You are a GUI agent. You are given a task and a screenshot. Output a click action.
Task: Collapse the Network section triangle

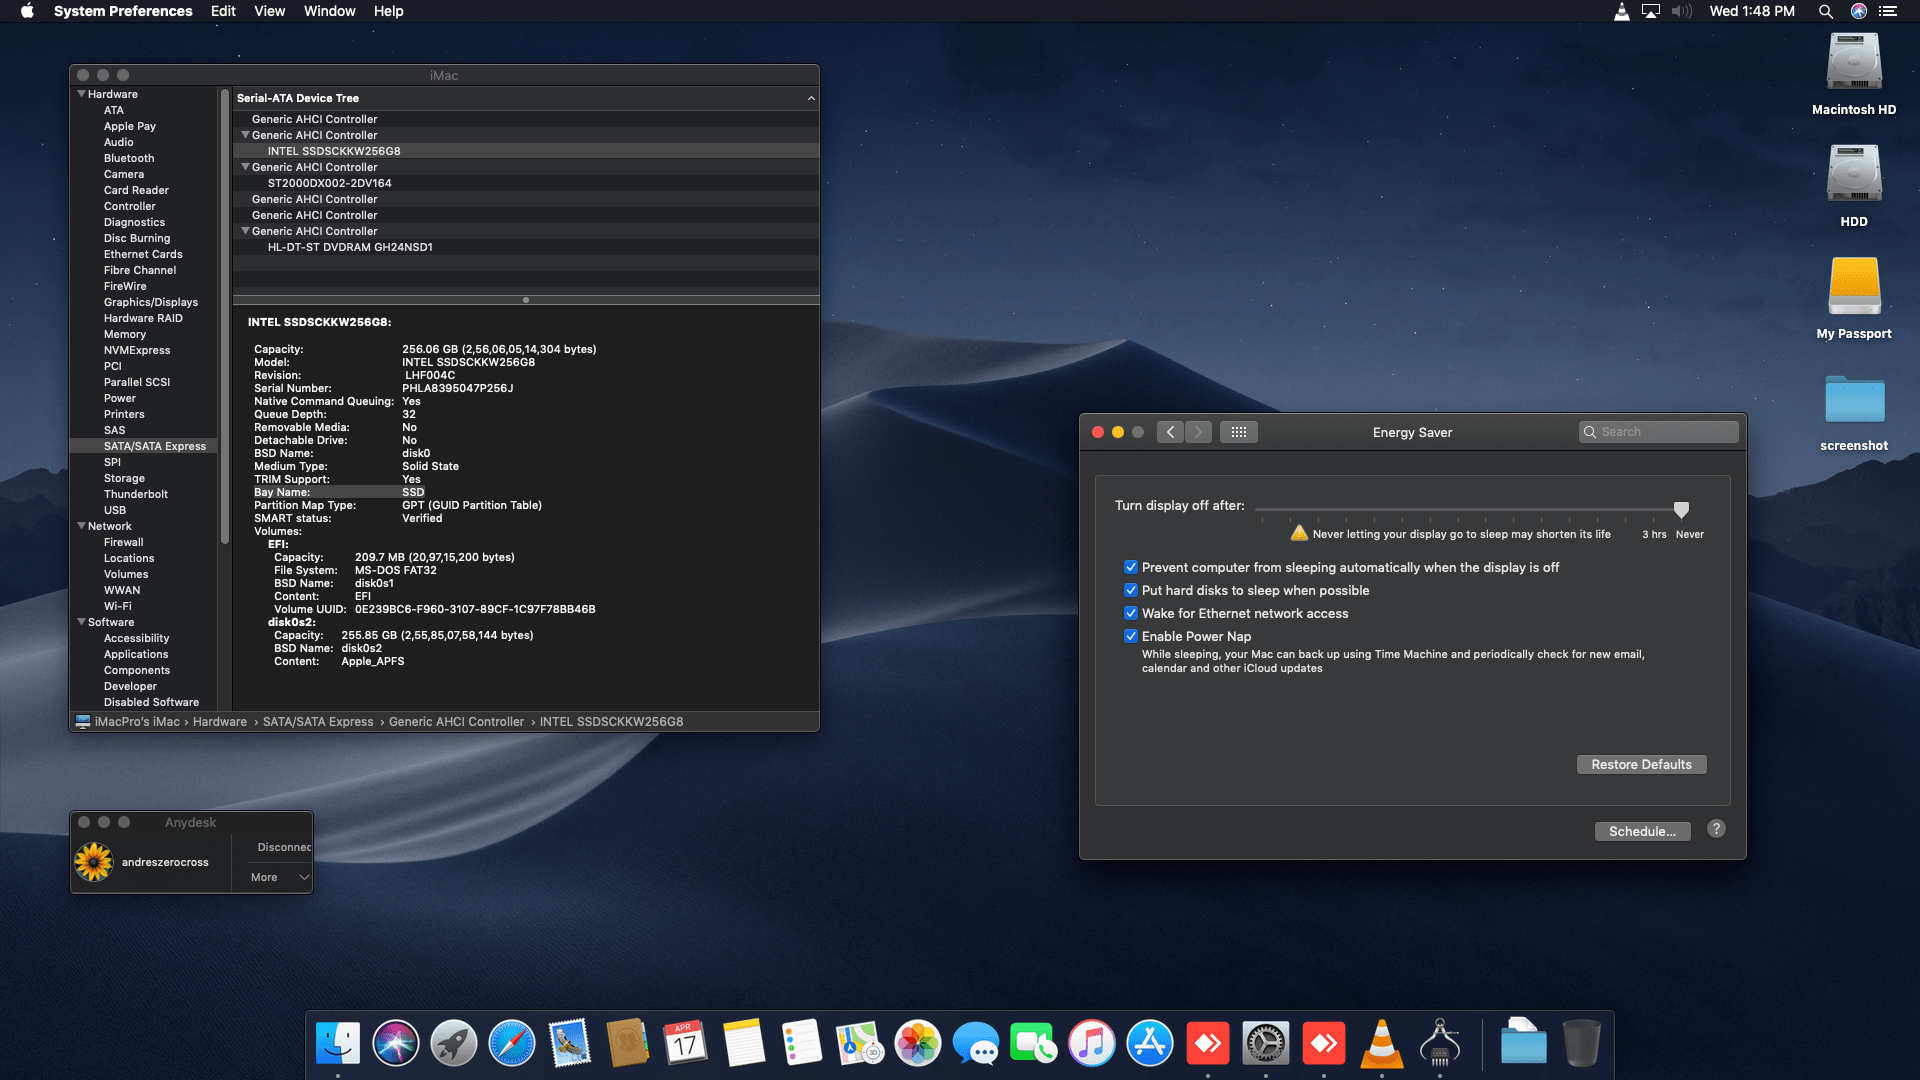[x=81, y=526]
